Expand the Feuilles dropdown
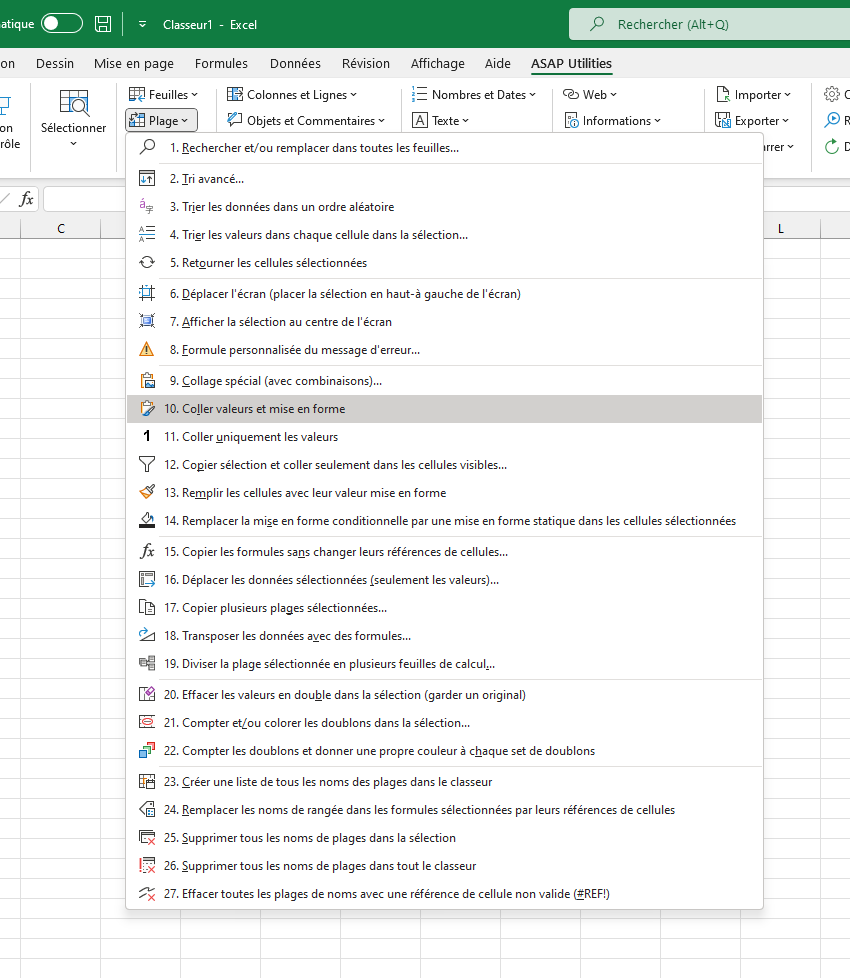This screenshot has width=850, height=978. (x=163, y=94)
